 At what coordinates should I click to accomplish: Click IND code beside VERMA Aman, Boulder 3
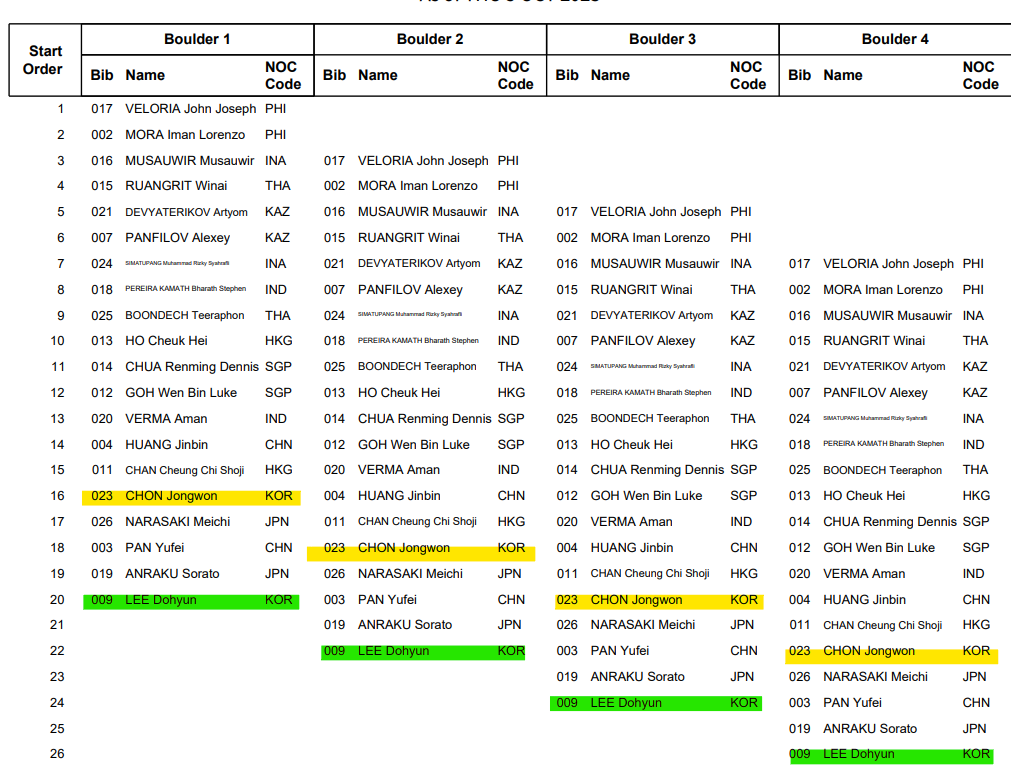741,521
